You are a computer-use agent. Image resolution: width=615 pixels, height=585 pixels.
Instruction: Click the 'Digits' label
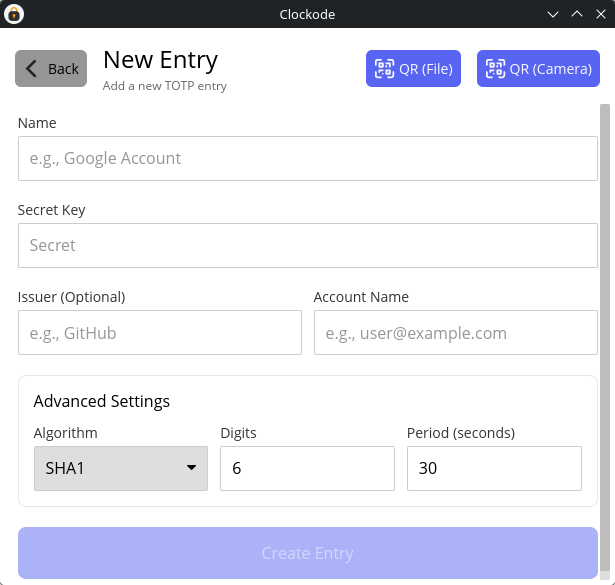[x=238, y=433]
